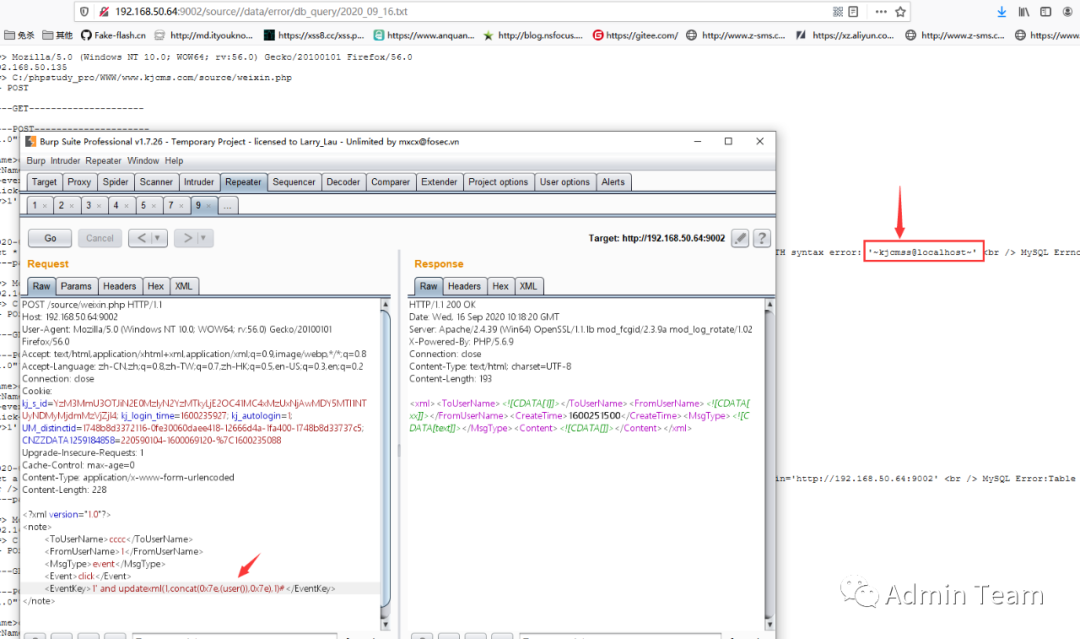The image size is (1080, 639).
Task: Open the Firefox account icon
Action: (x=1068, y=12)
